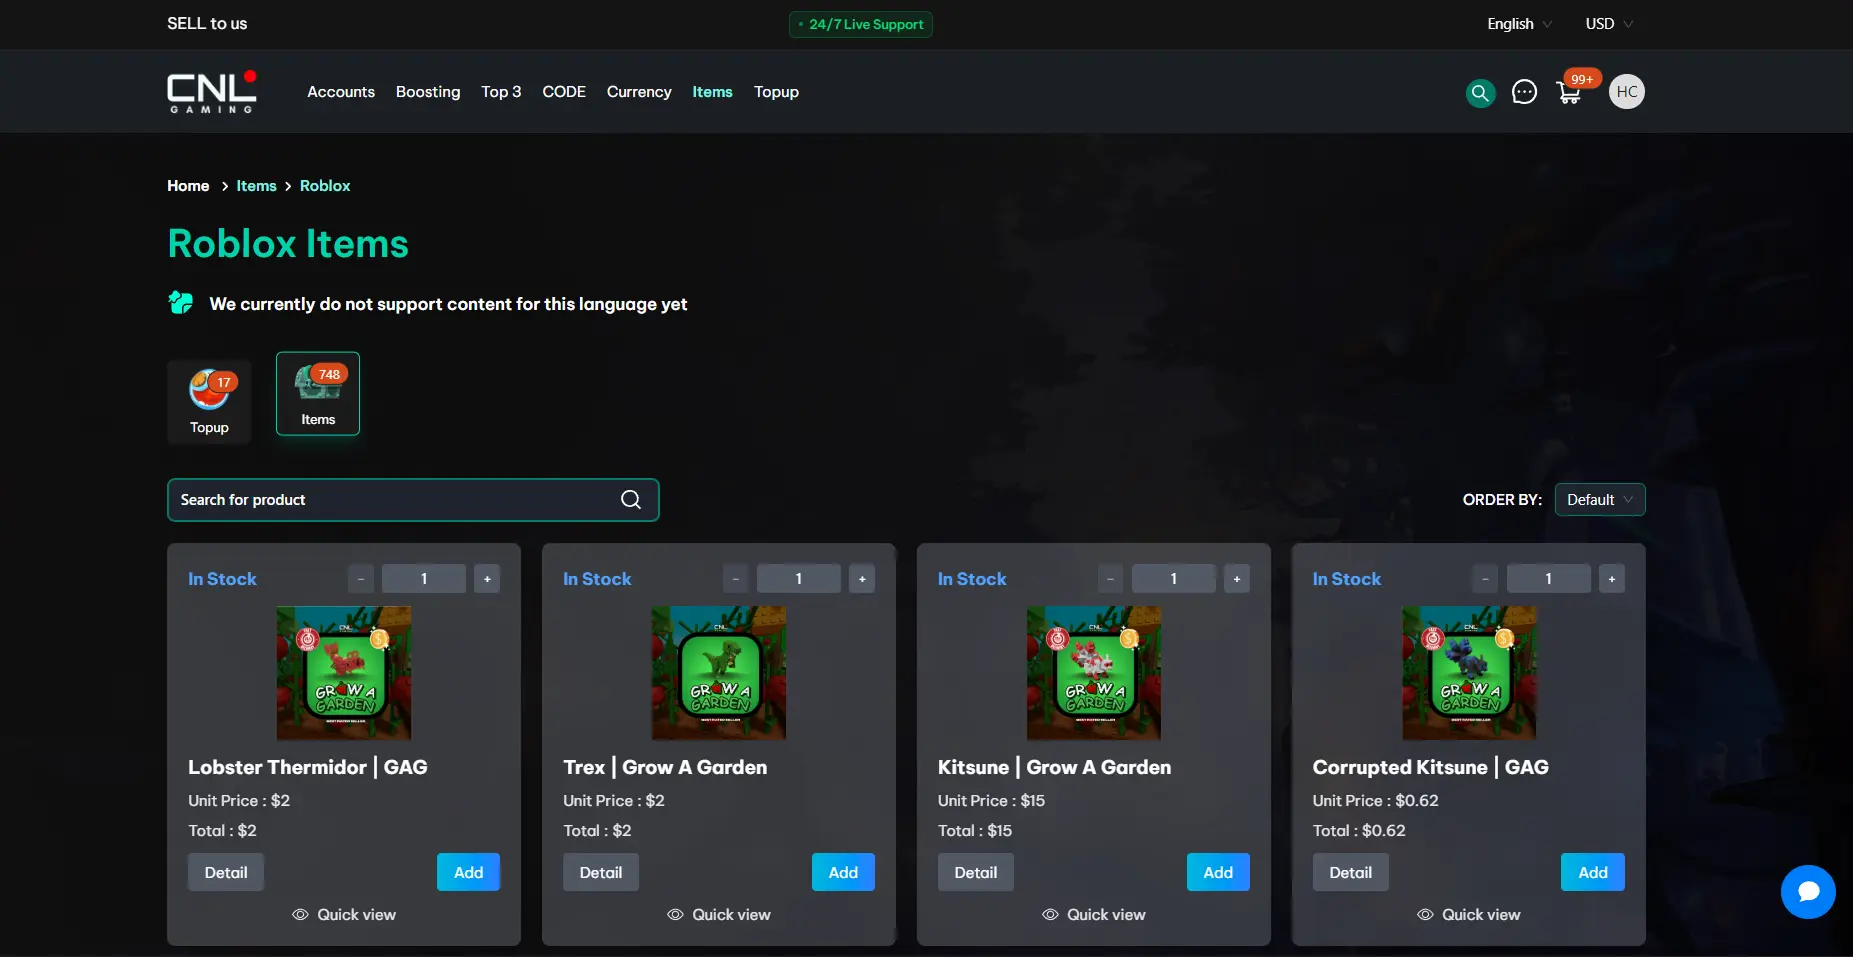Open the chat messages icon in header
The image size is (1853, 957).
[1524, 92]
